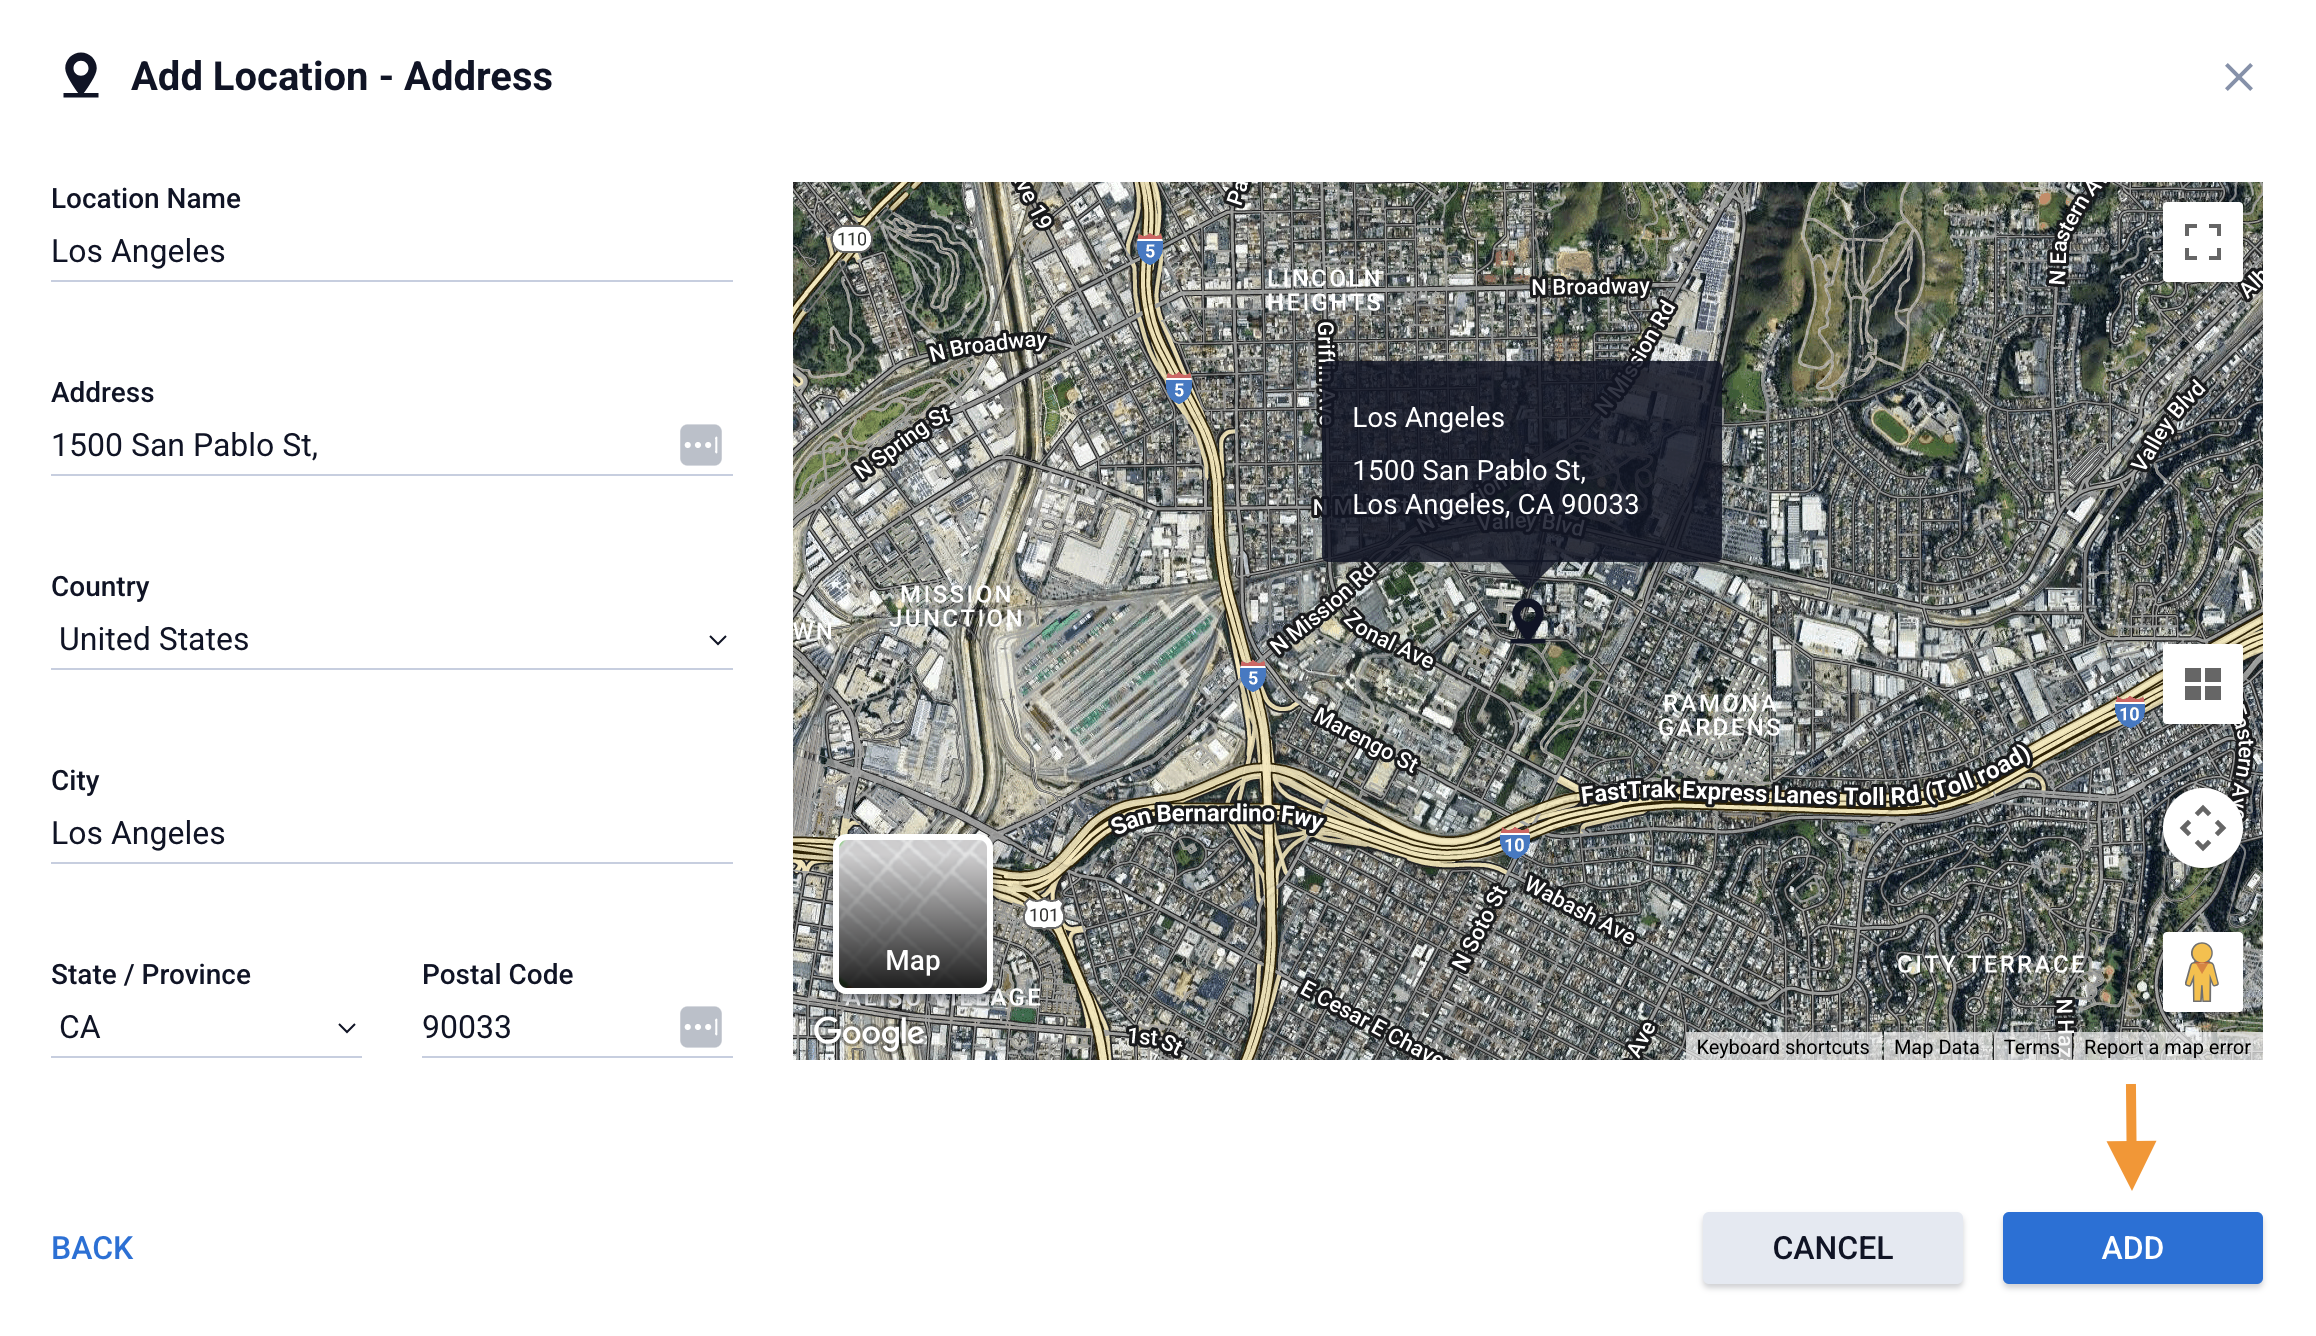The width and height of the screenshot is (2316, 1336).
Task: Expand the State / Province dropdown
Action: tap(206, 1028)
